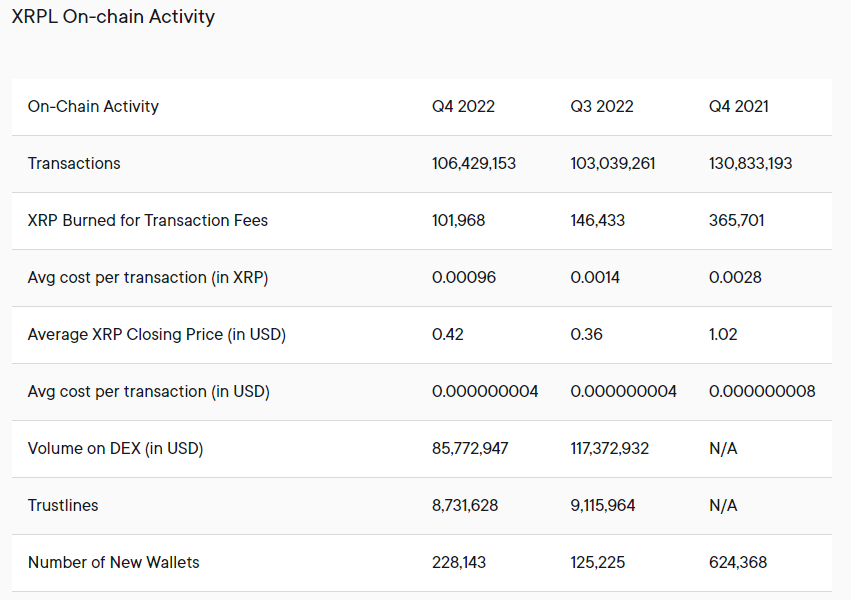
Task: Select 'XRP Burned for Transaction Fees' label
Action: pyautogui.click(x=148, y=220)
